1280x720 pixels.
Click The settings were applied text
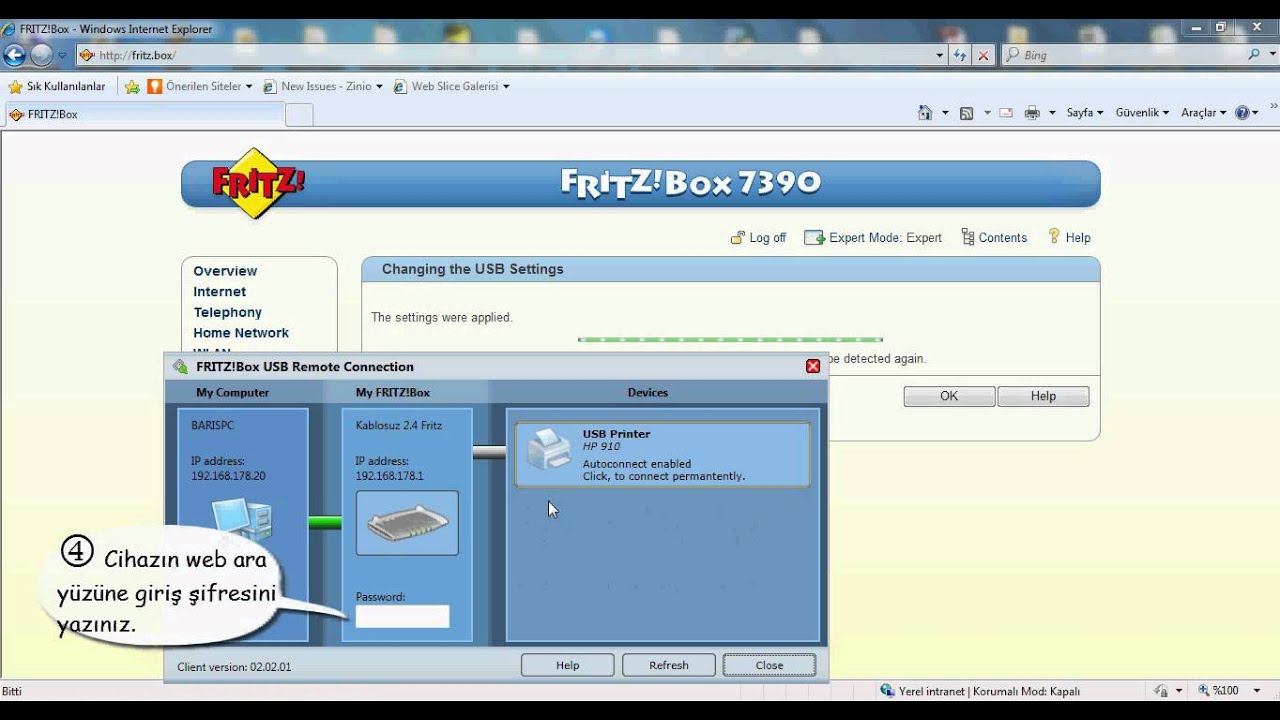tap(441, 317)
